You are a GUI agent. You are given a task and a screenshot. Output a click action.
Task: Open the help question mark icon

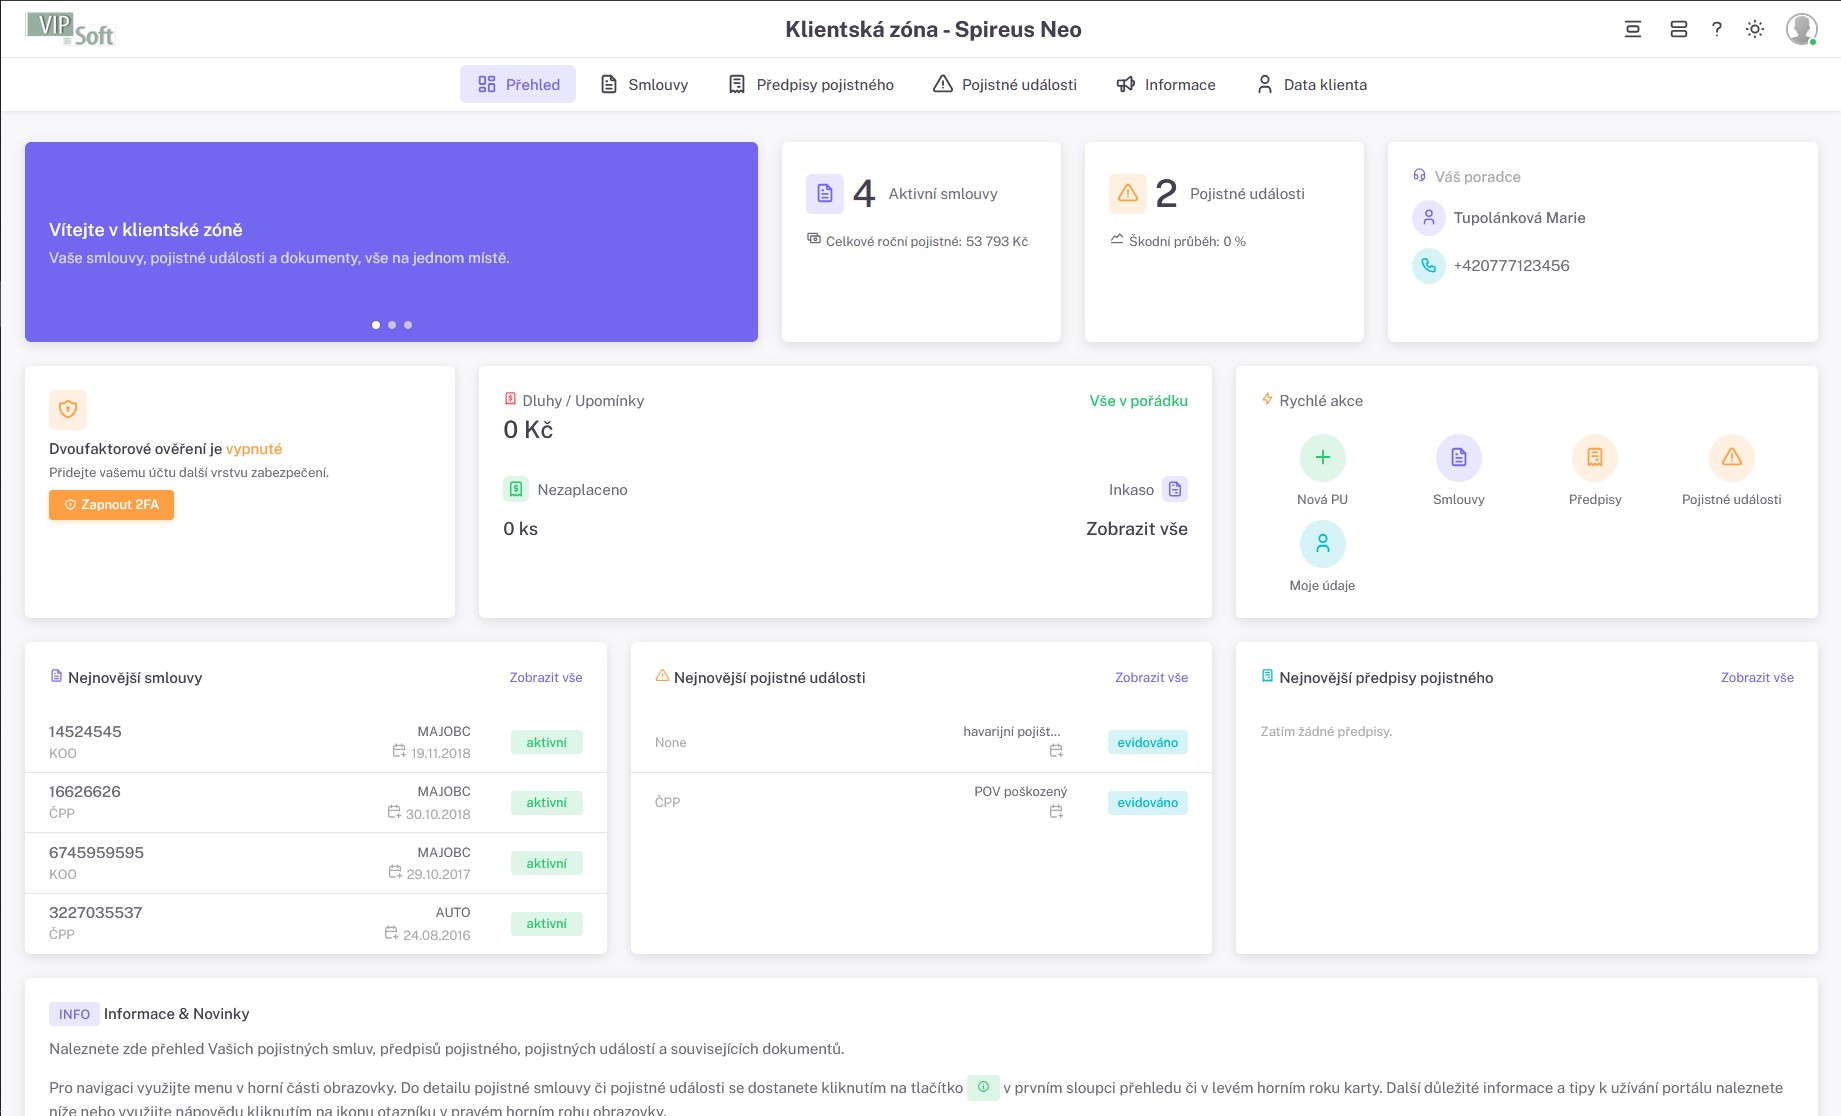(1717, 29)
